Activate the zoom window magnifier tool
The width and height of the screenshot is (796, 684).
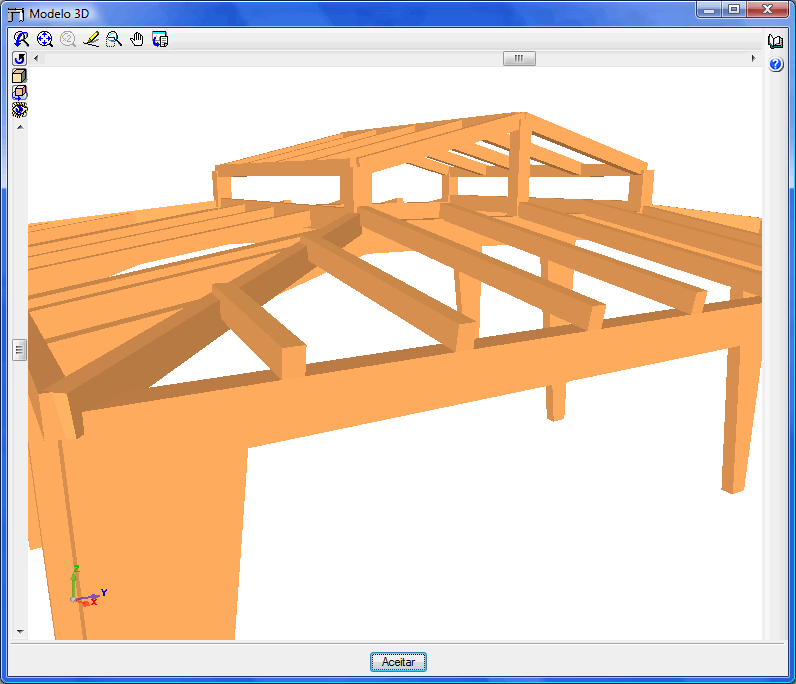[x=114, y=39]
